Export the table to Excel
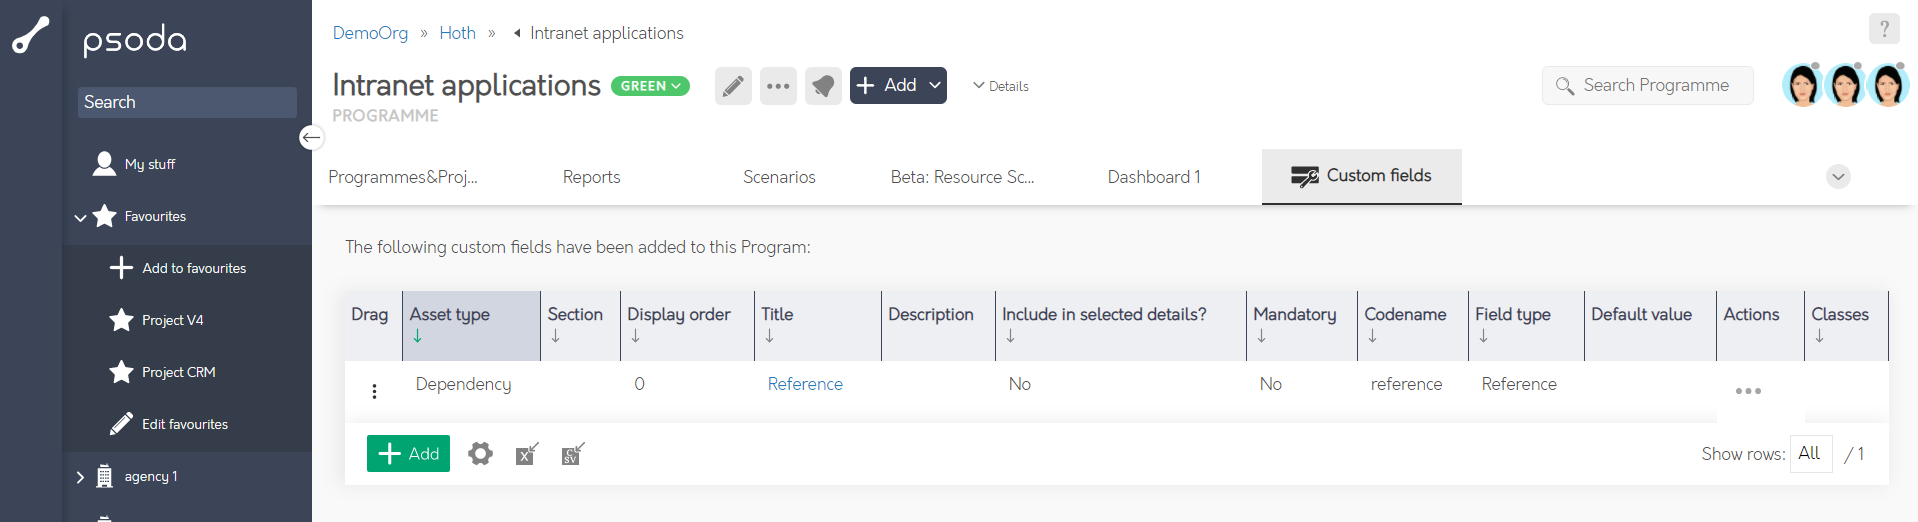The width and height of the screenshot is (1918, 522). click(x=527, y=454)
